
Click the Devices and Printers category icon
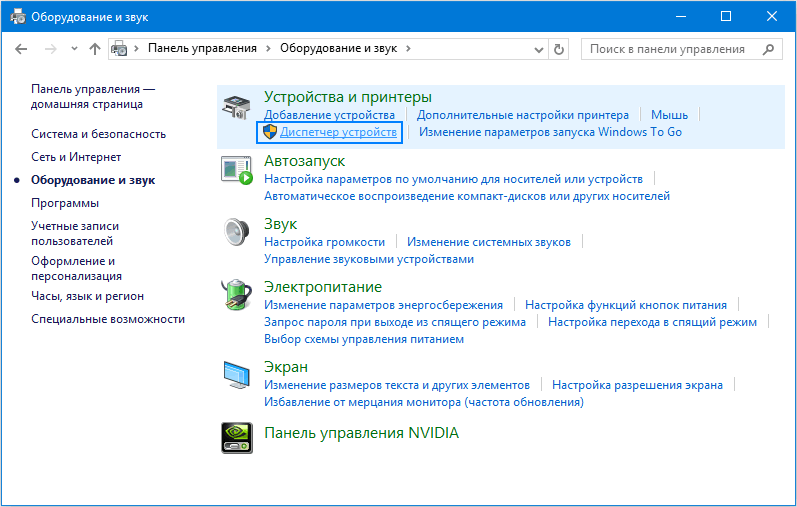click(x=237, y=108)
